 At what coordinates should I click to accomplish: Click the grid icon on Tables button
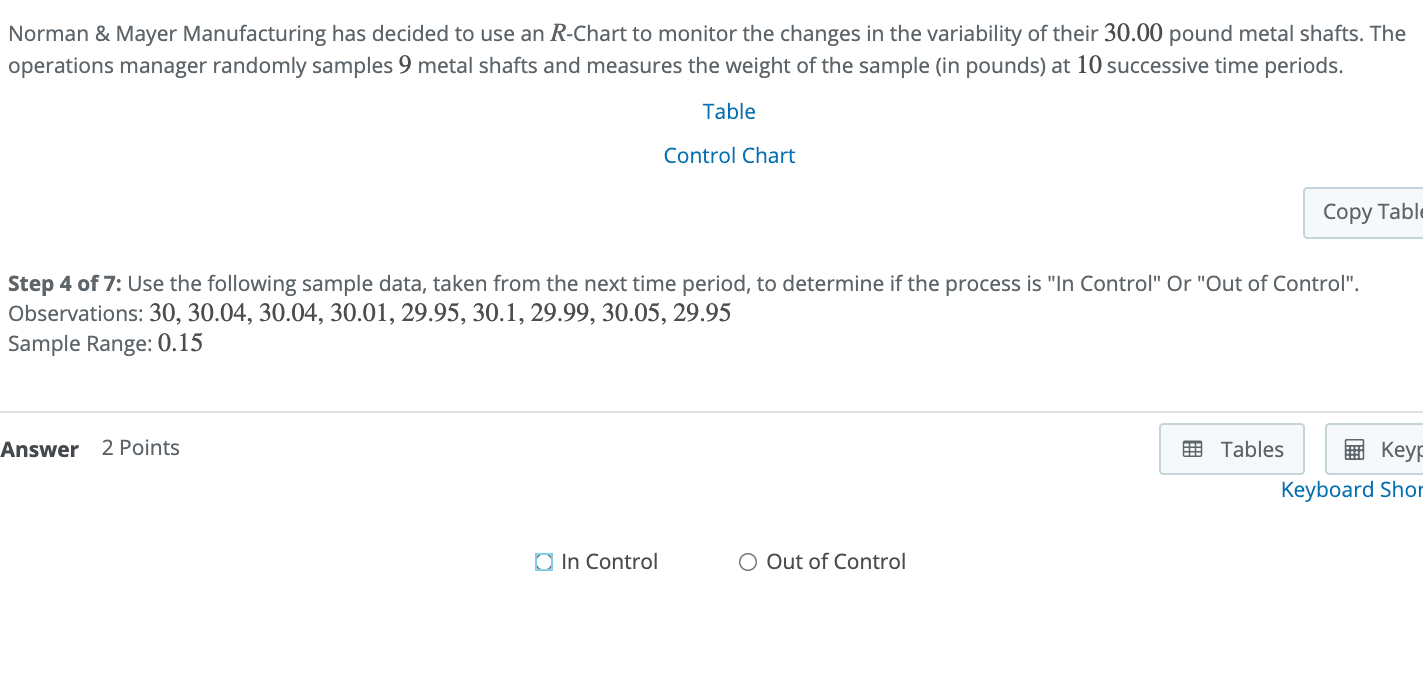point(1192,450)
